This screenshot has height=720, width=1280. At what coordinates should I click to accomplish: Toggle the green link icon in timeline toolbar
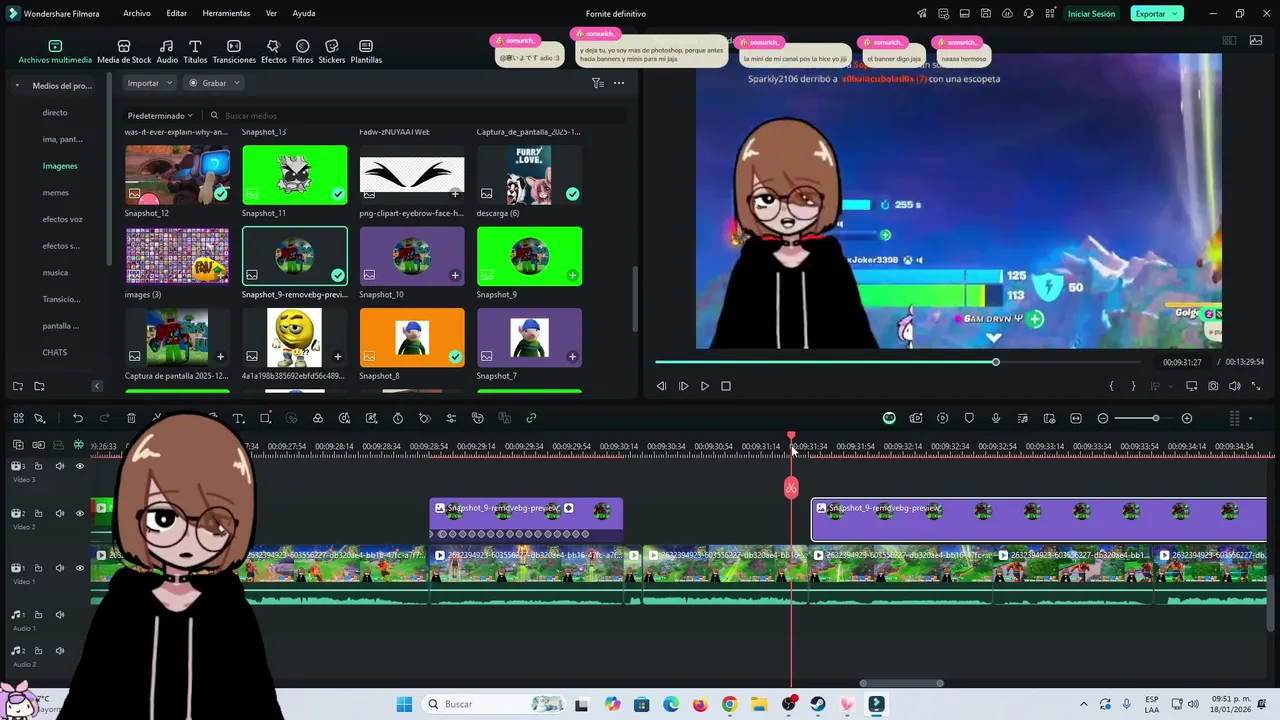(531, 418)
